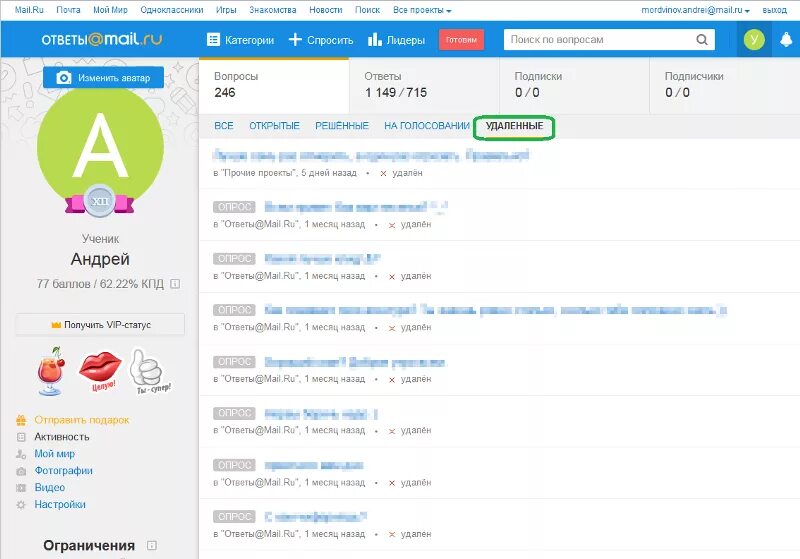The width and height of the screenshot is (800, 559).
Task: Click the crown icon on VIP-статус button
Action: tap(56, 325)
